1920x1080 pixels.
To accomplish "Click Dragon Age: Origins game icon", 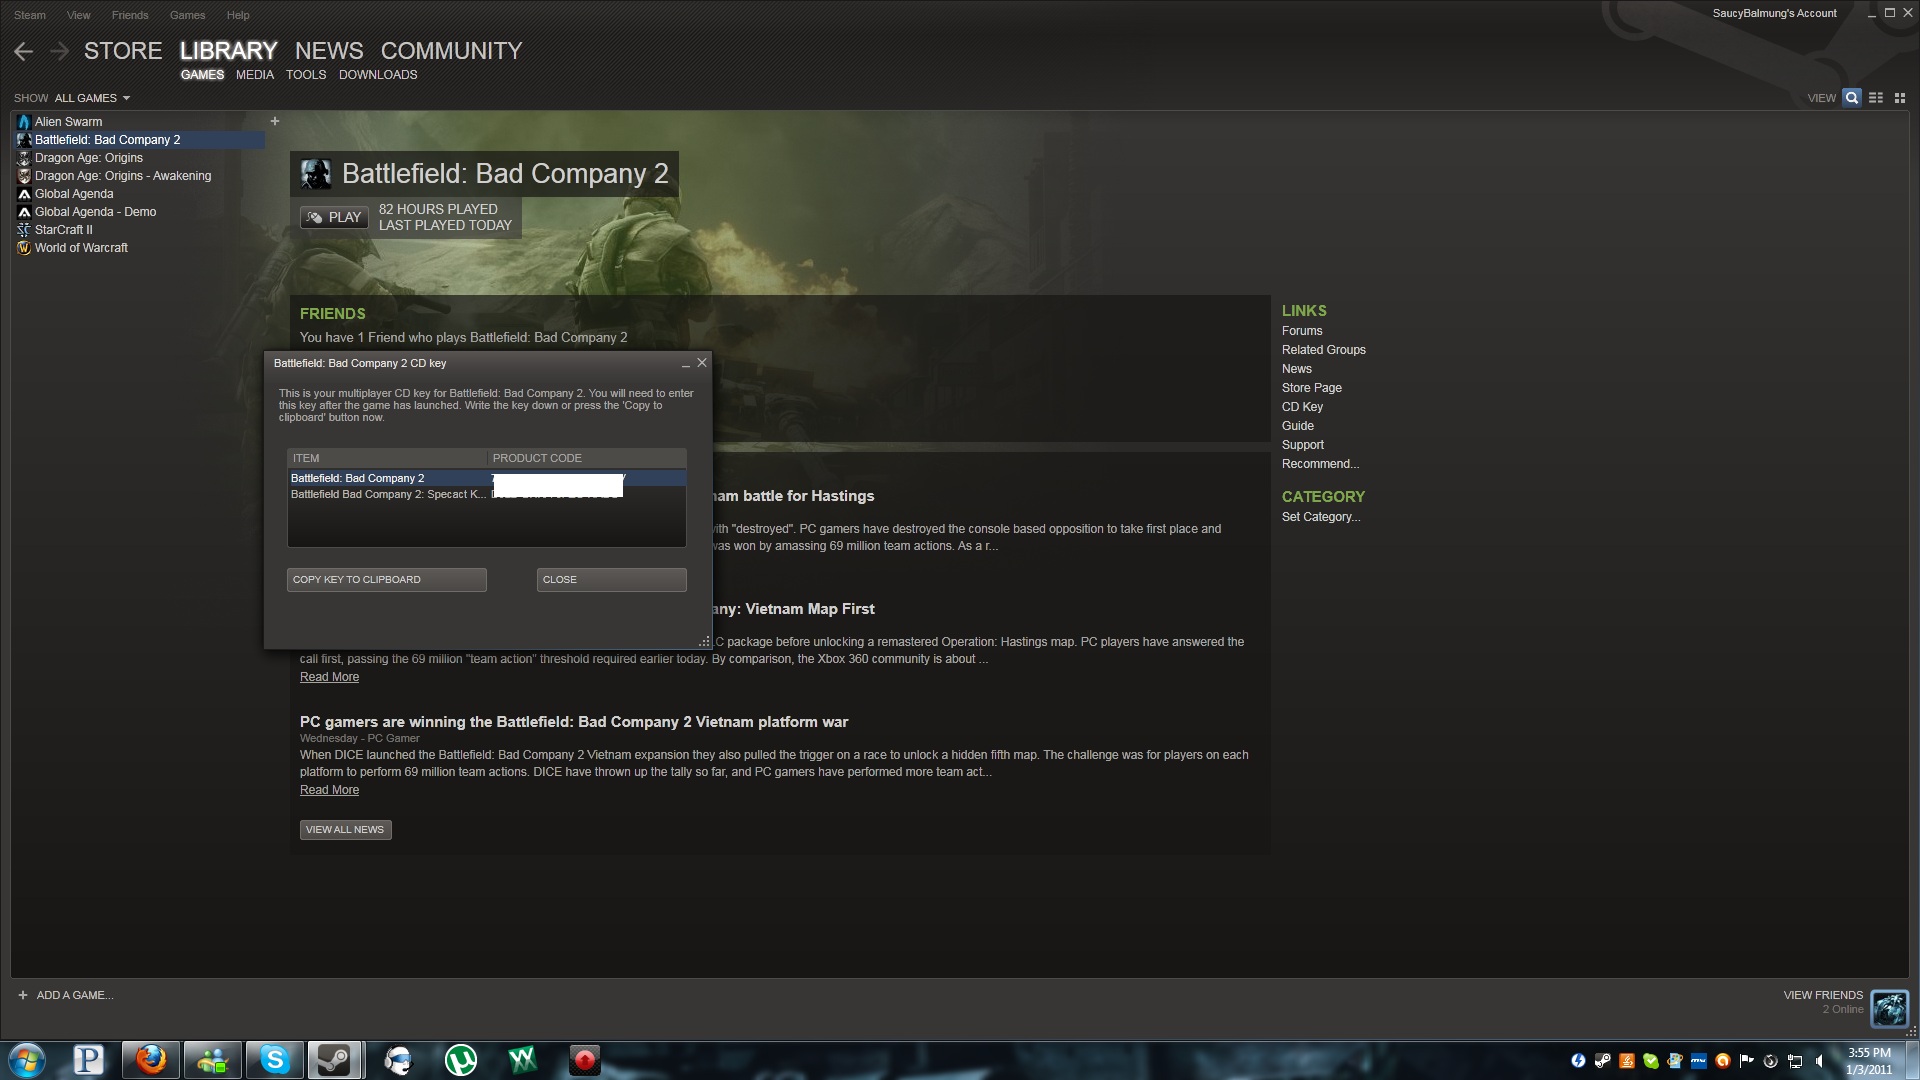I will (x=24, y=158).
